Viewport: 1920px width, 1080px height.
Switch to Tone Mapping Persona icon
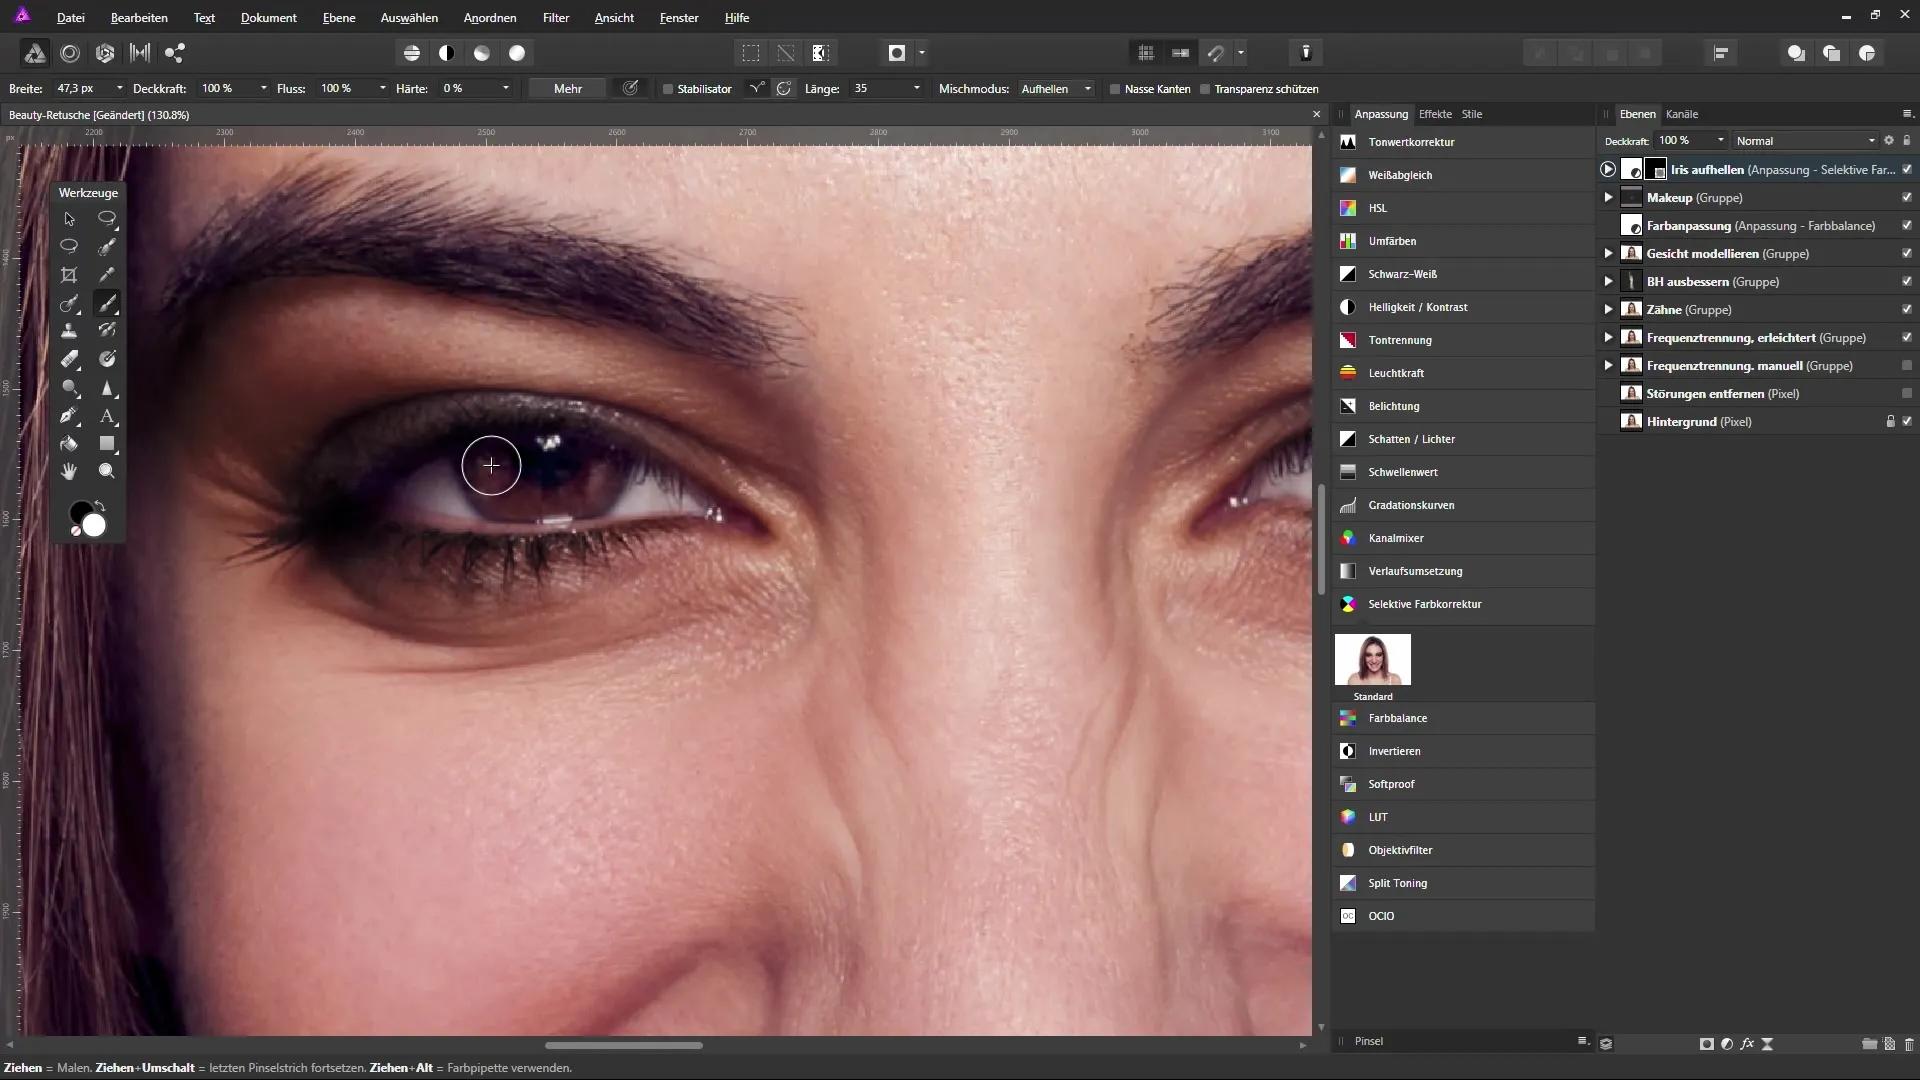140,53
